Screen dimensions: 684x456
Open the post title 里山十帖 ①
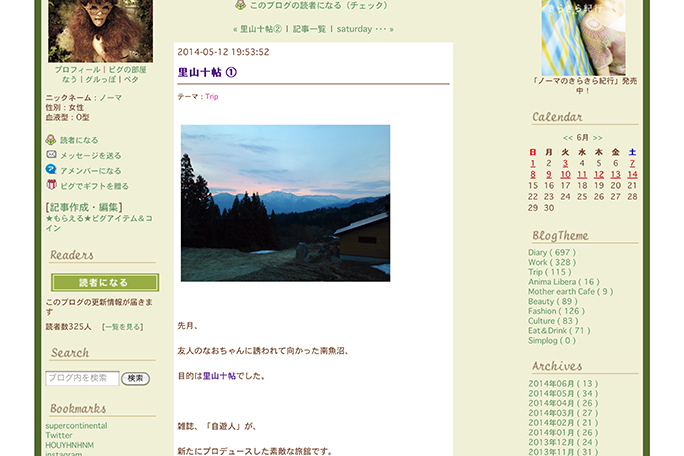pos(207,72)
